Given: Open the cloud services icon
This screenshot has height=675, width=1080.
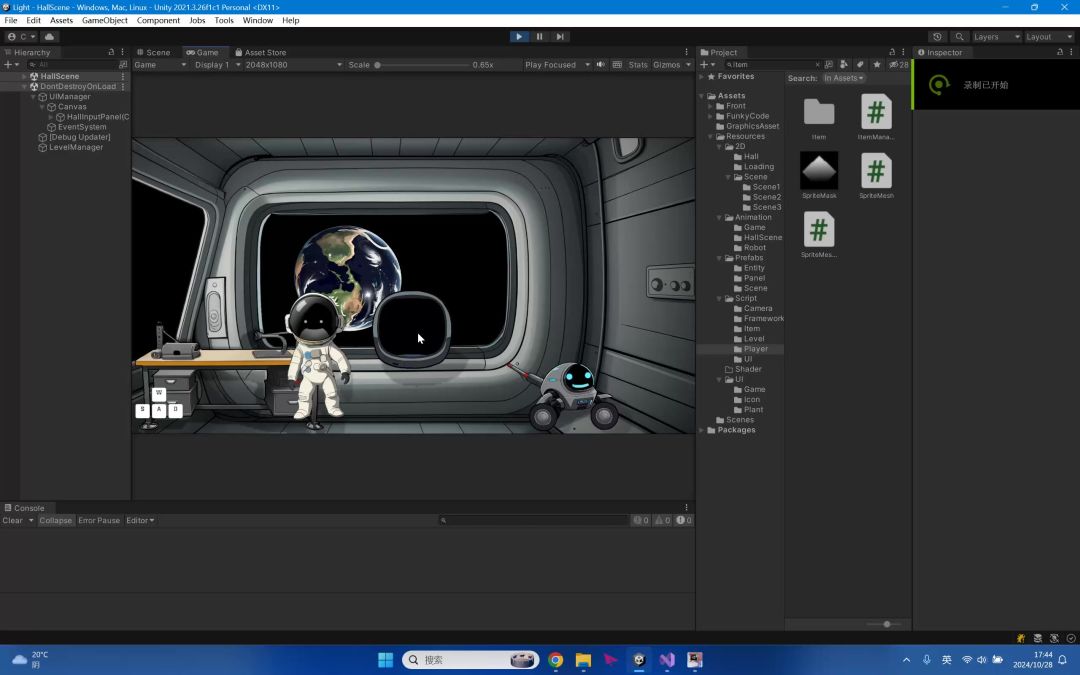Looking at the screenshot, I should (x=49, y=37).
